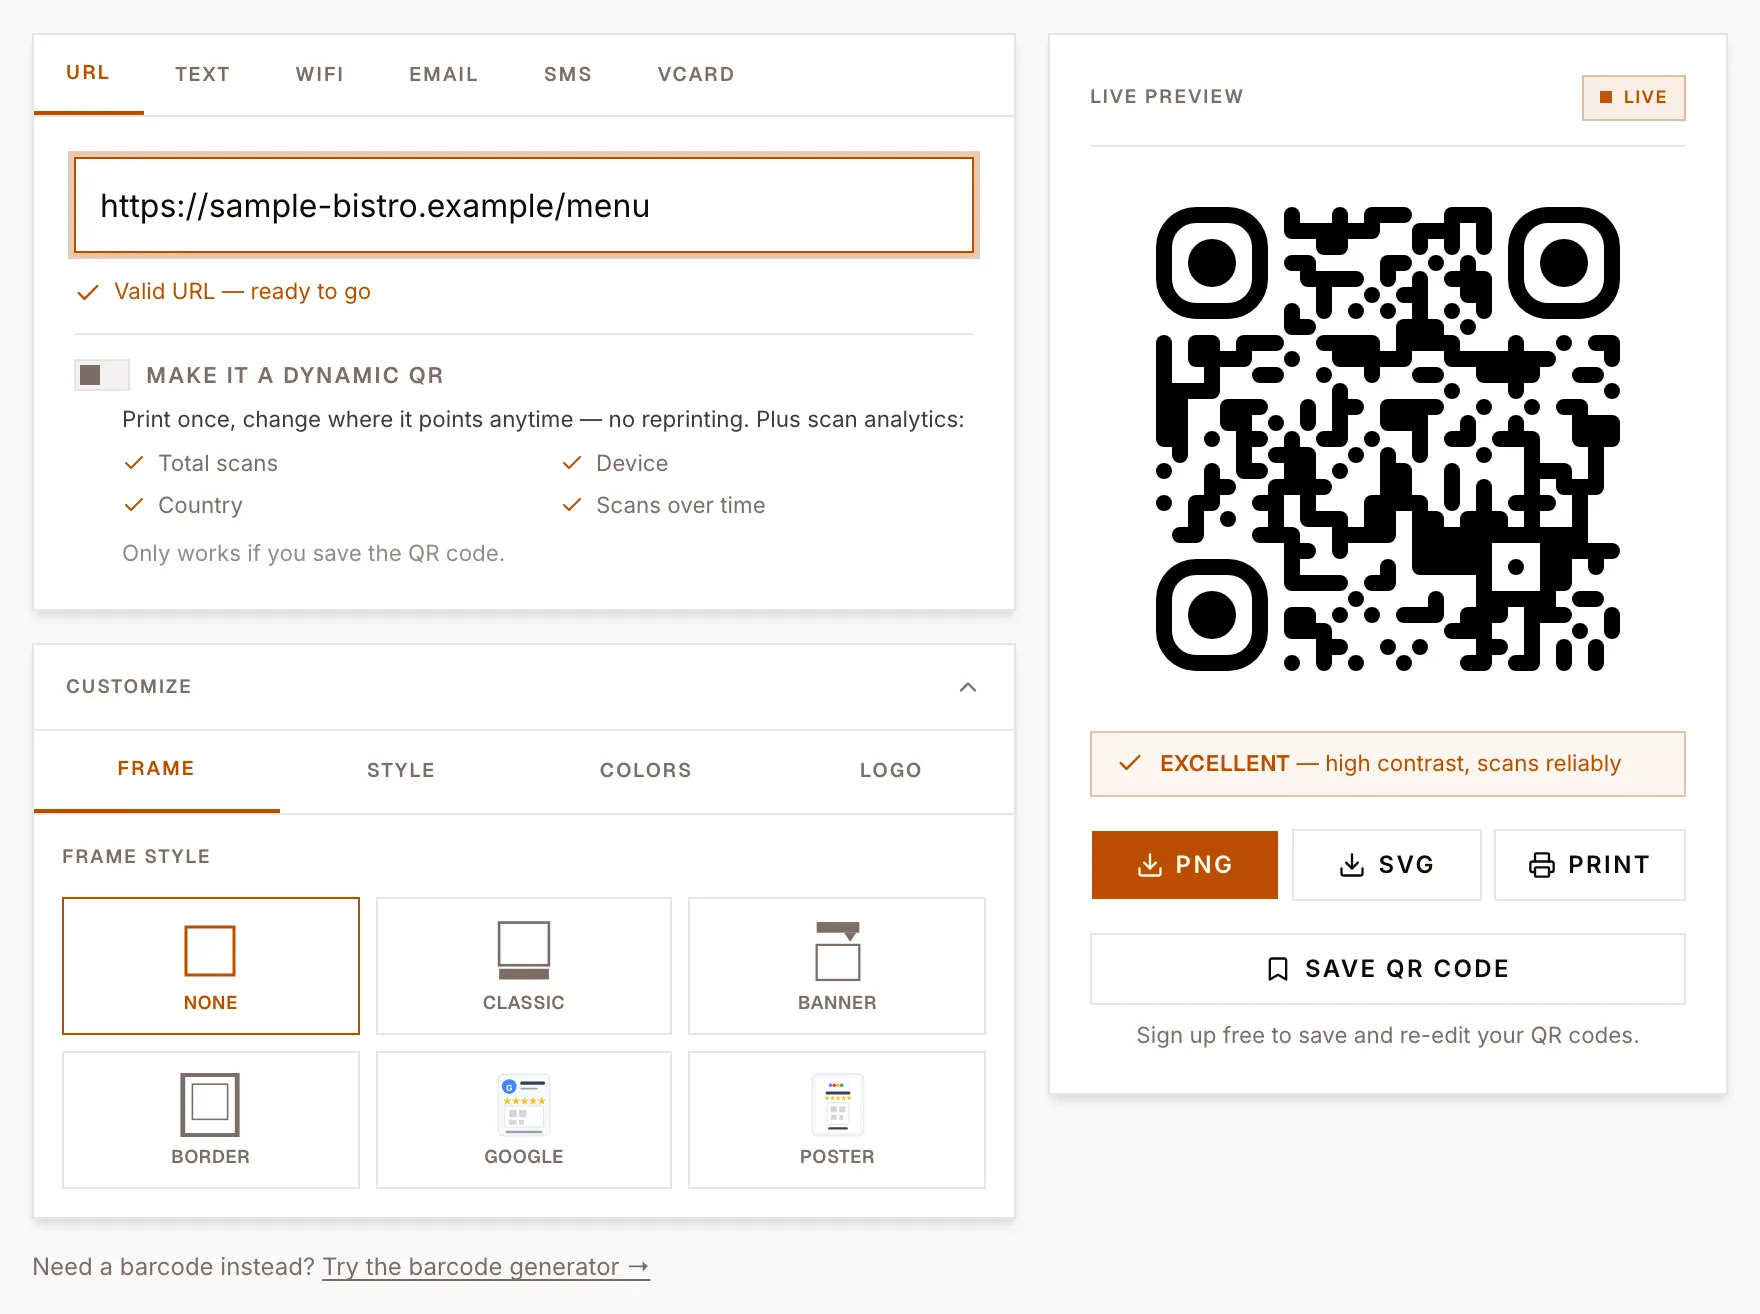Switch to the TEXT tab
The image size is (1760, 1314).
[x=203, y=74]
